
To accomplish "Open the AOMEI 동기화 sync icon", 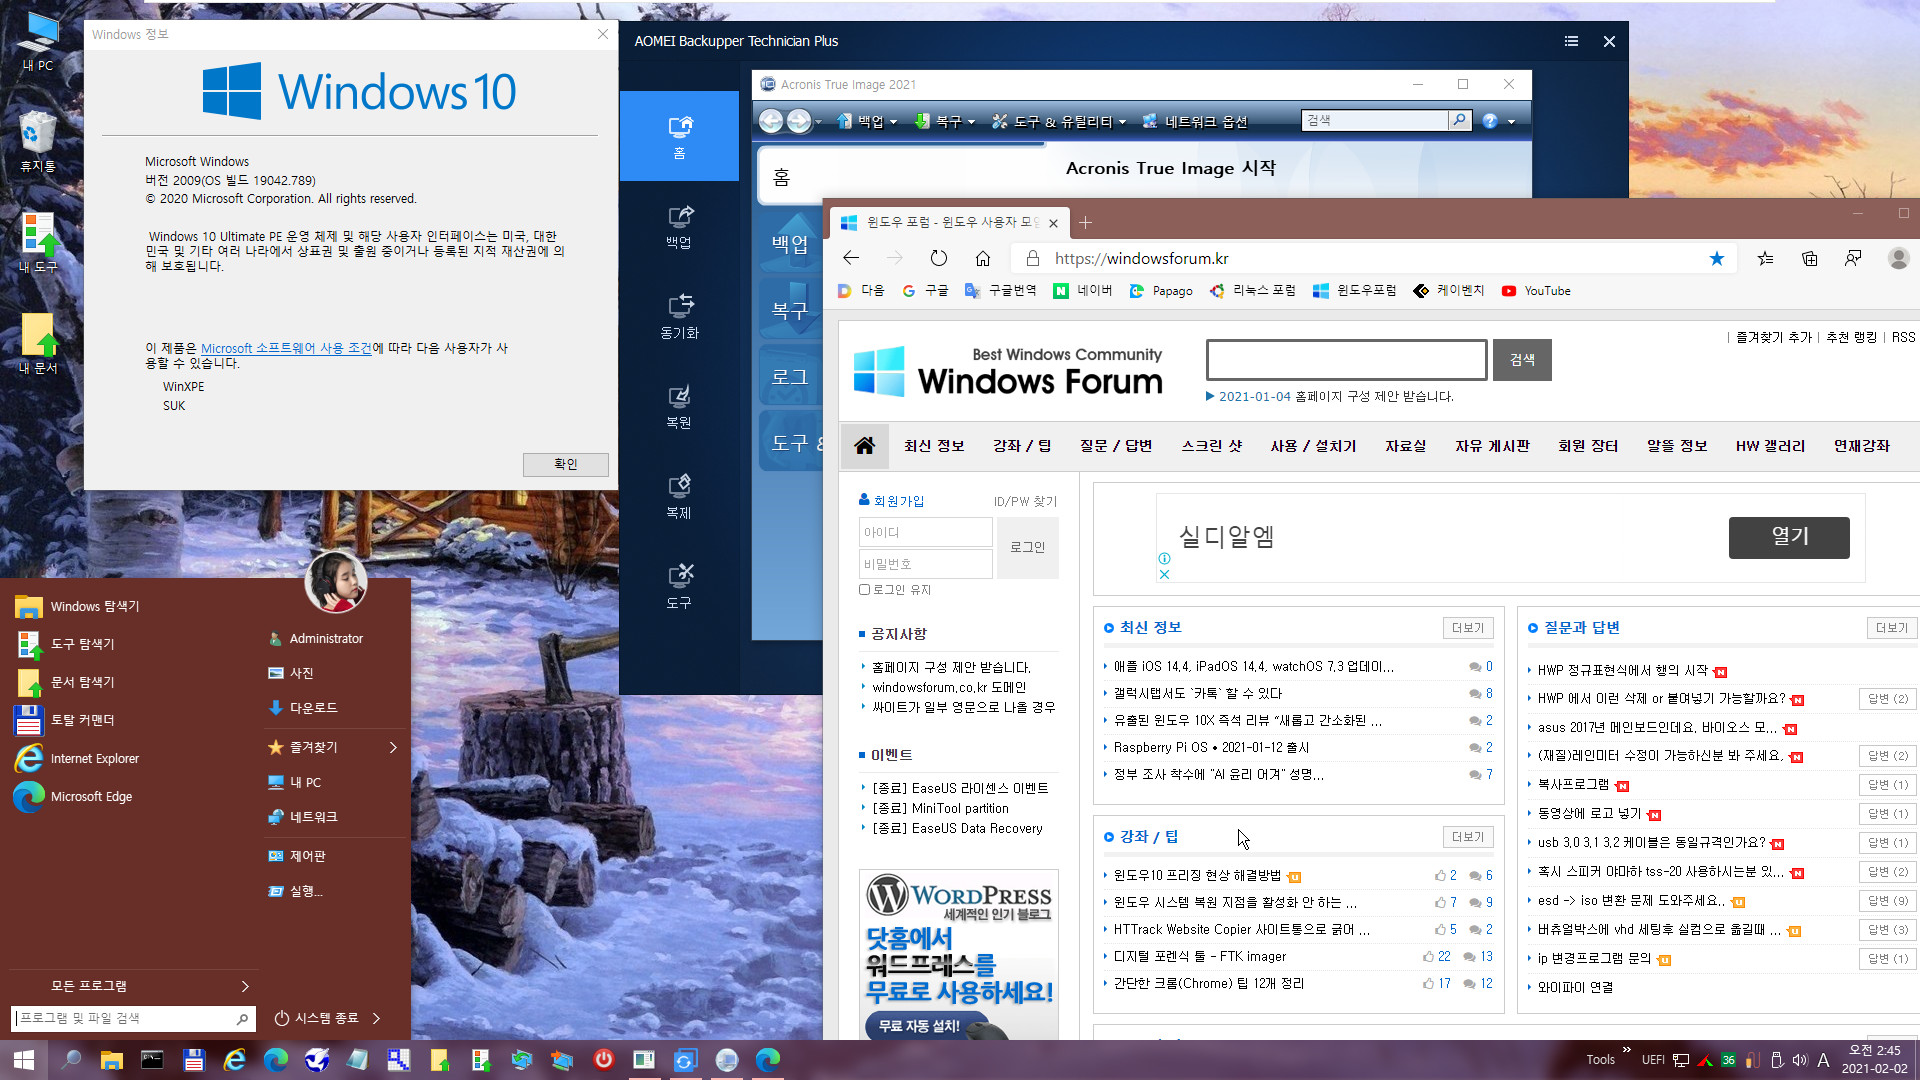I will [679, 316].
